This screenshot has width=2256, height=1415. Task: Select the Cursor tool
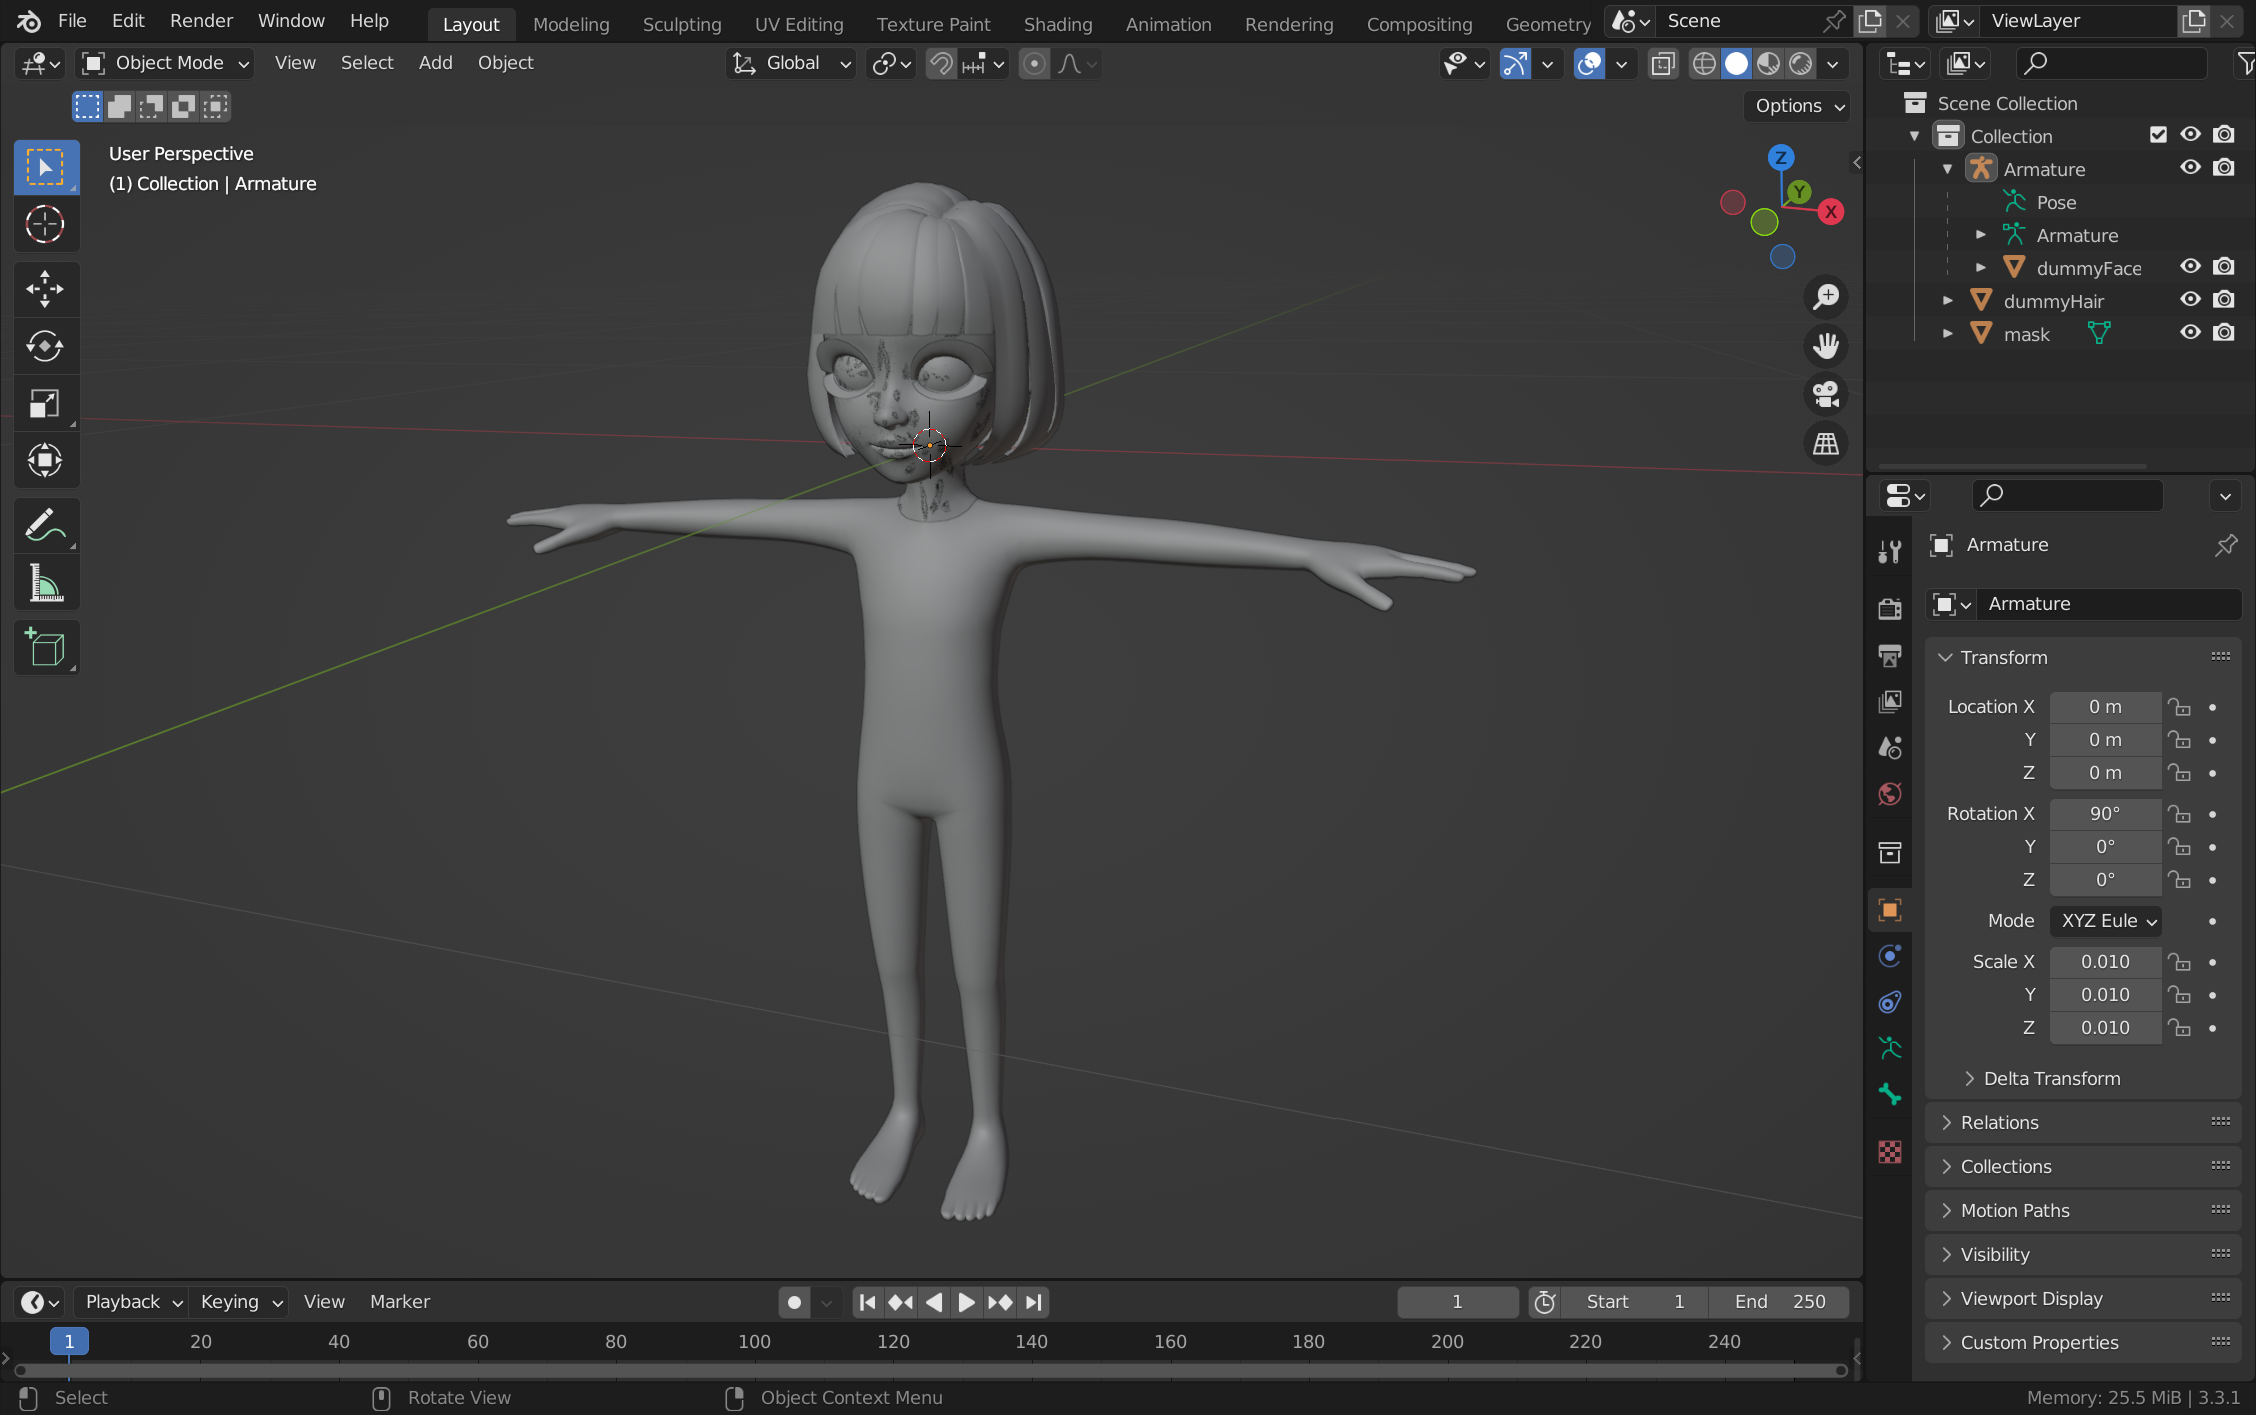[45, 225]
